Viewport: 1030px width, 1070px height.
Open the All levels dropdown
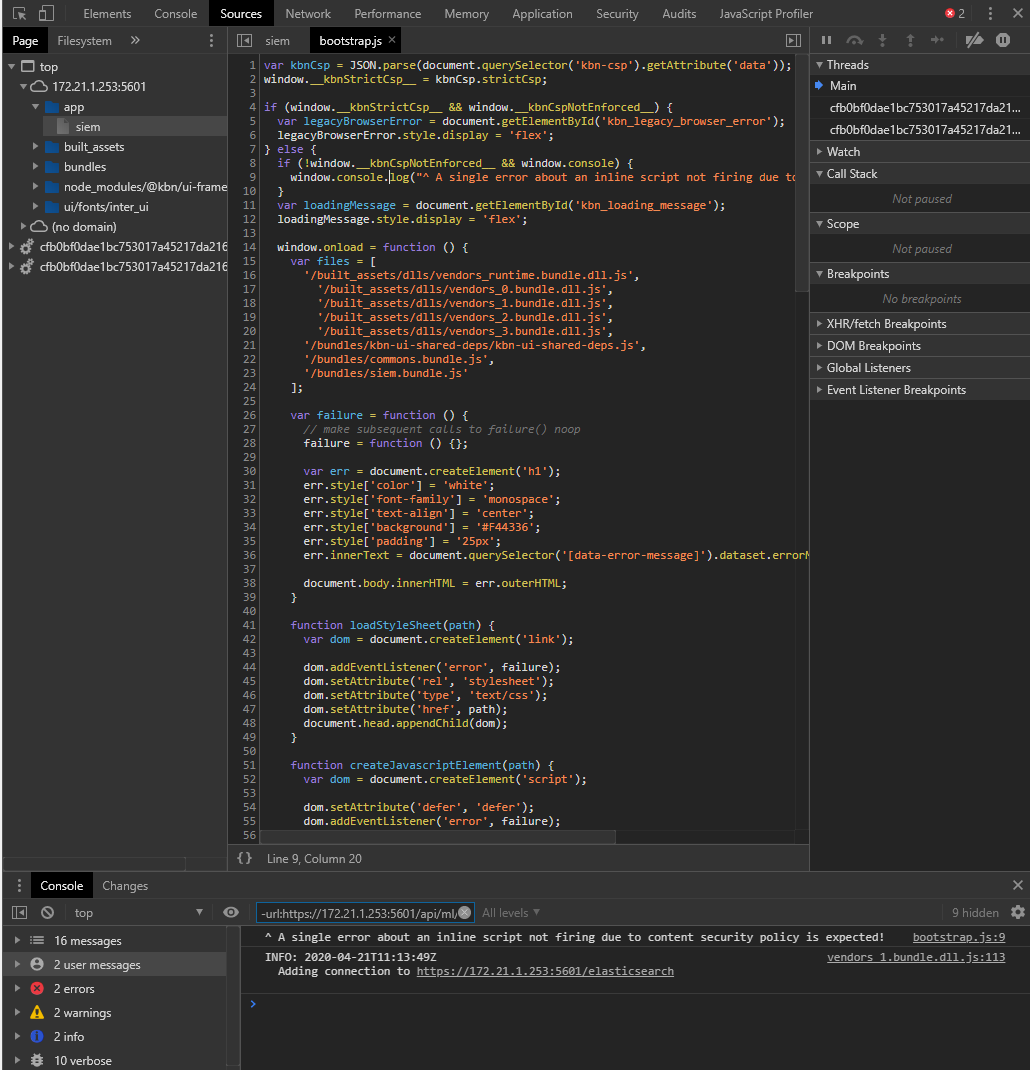[x=511, y=912]
